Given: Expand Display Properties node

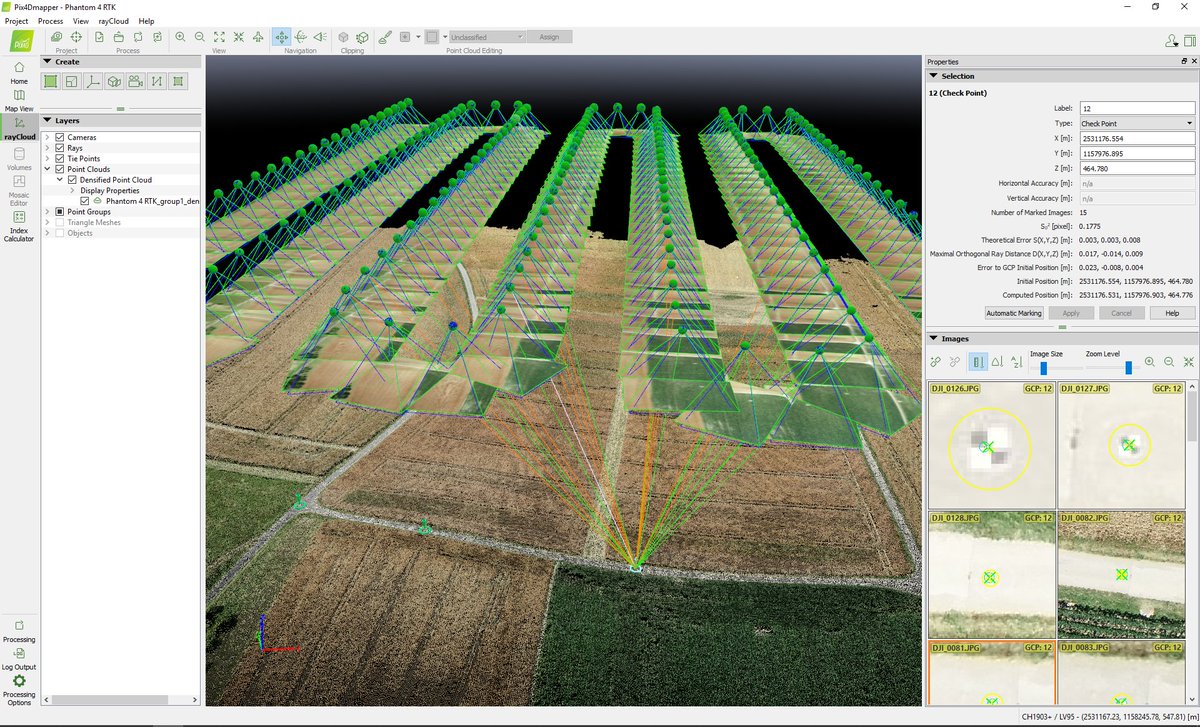Looking at the screenshot, I should [73, 190].
